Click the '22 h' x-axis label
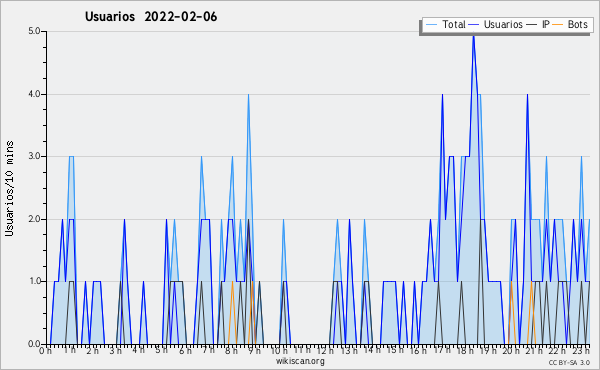Screen dimensions: 600x370 tap(558, 351)
